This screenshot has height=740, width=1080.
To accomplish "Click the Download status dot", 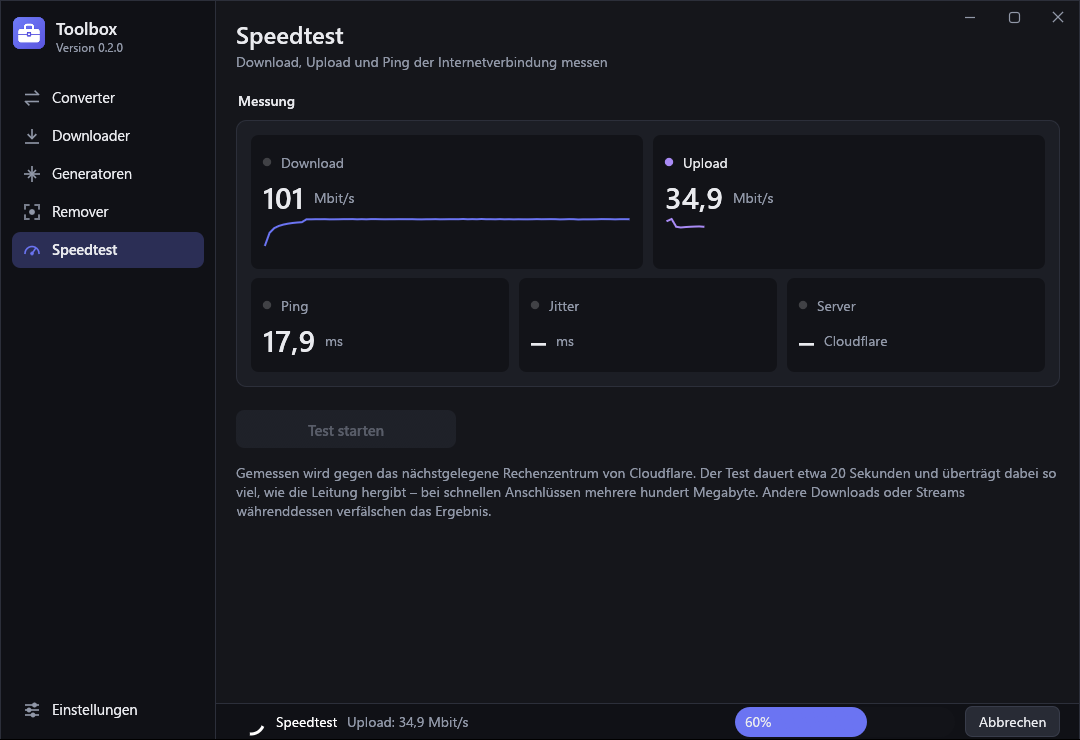I will pyautogui.click(x=267, y=163).
